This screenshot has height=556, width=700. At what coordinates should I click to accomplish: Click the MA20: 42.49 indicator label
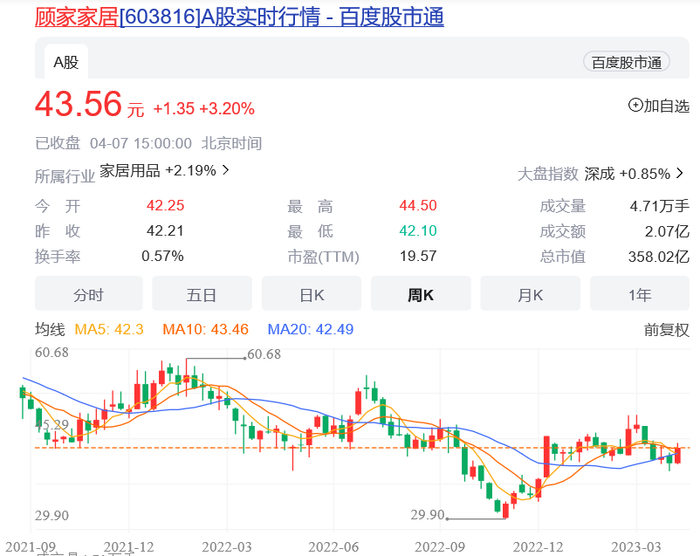click(310, 330)
